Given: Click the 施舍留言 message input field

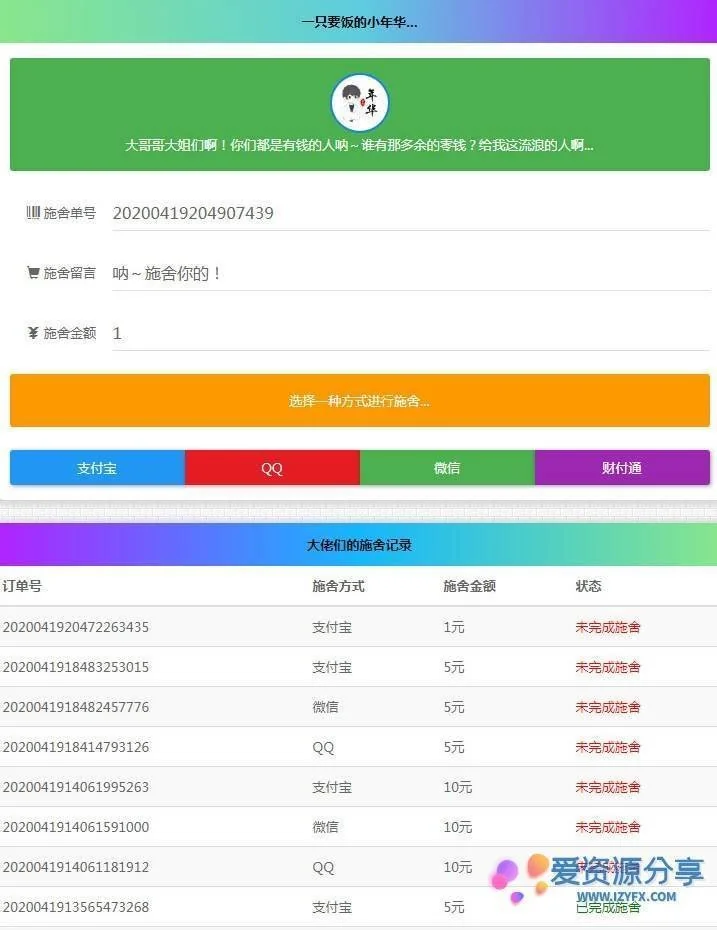Looking at the screenshot, I should [410, 273].
